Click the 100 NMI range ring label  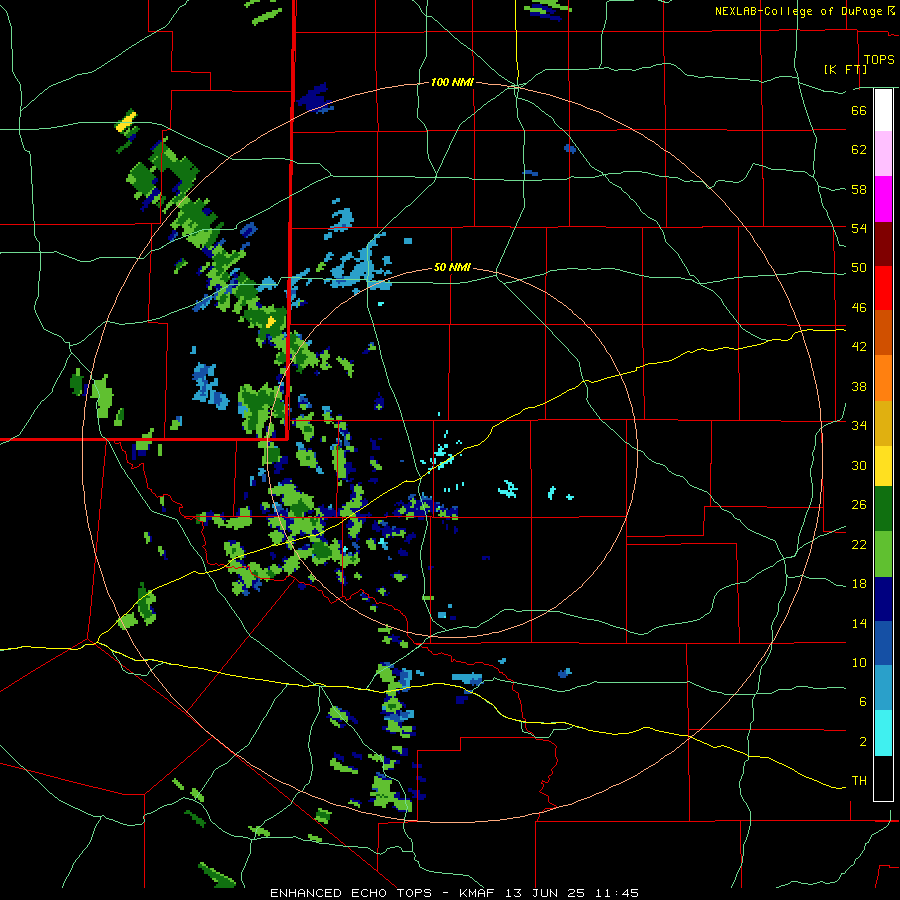tap(452, 83)
